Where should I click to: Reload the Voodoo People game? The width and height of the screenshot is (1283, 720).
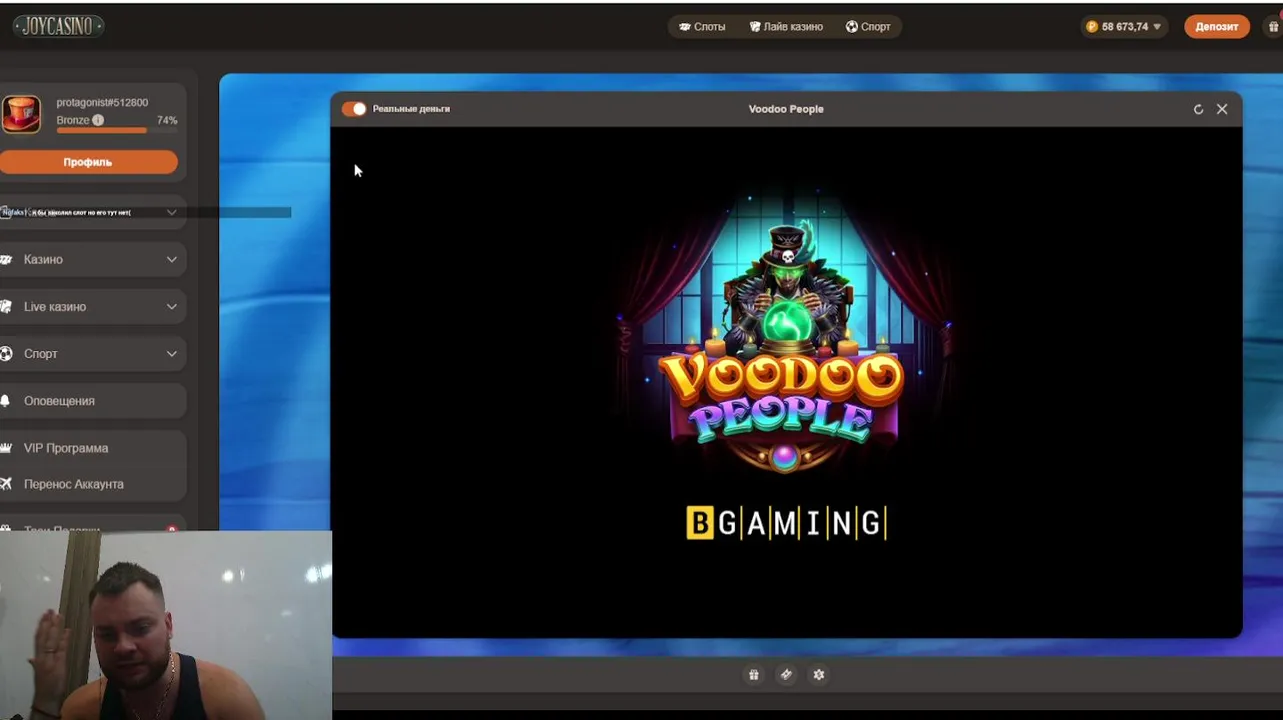pos(1198,109)
